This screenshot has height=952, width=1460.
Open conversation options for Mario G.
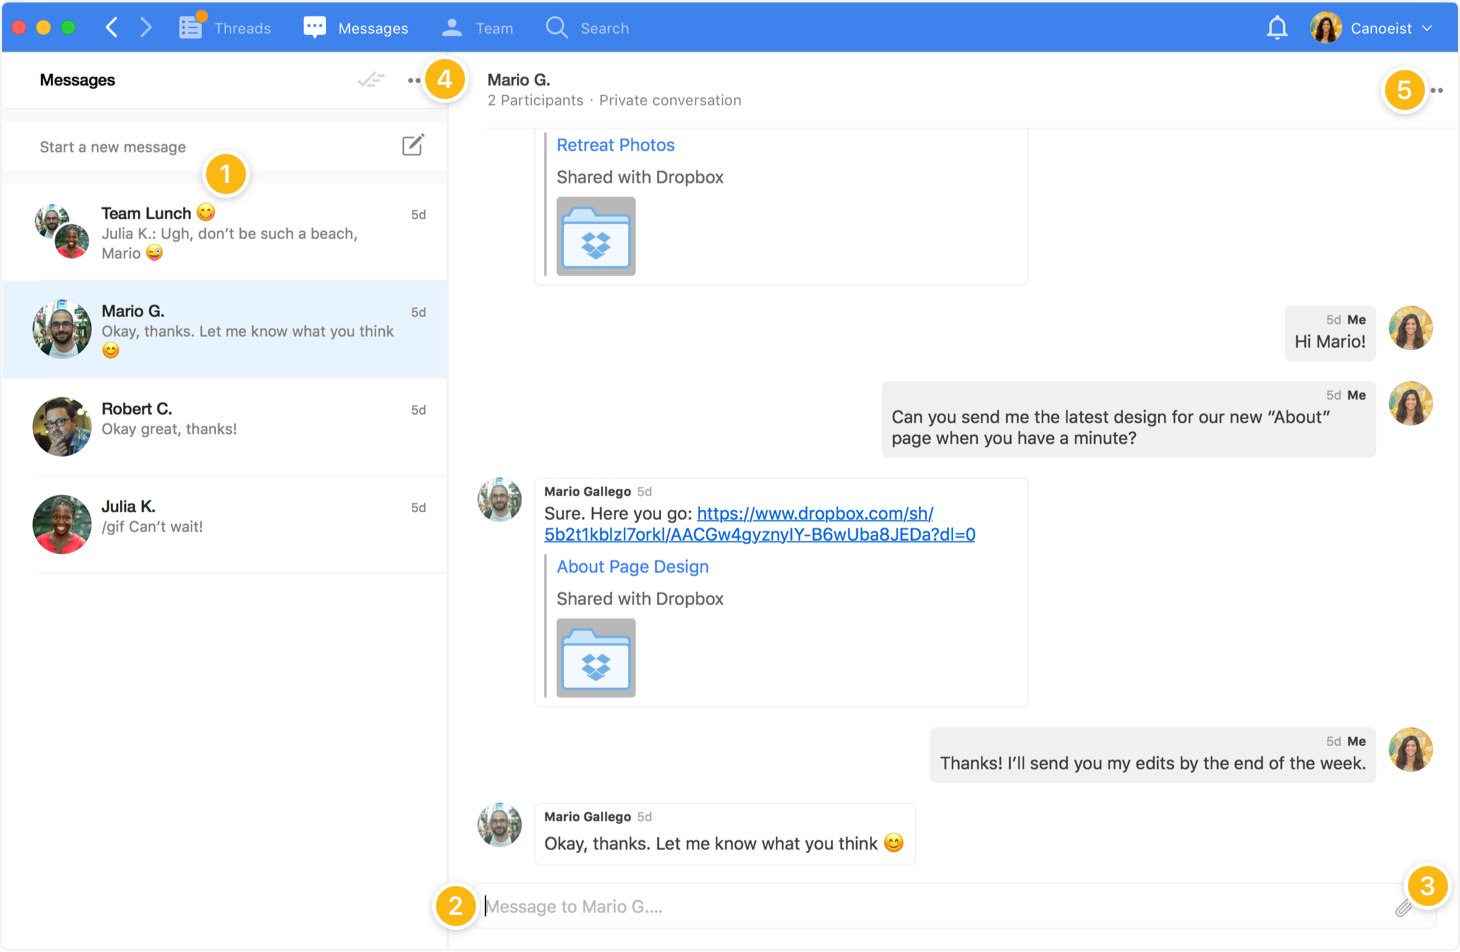point(1437,91)
